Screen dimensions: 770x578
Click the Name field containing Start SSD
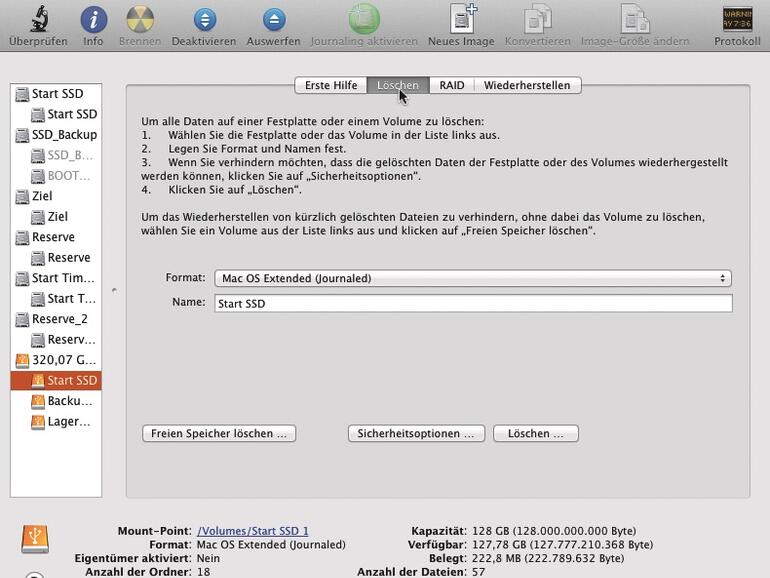coord(473,303)
